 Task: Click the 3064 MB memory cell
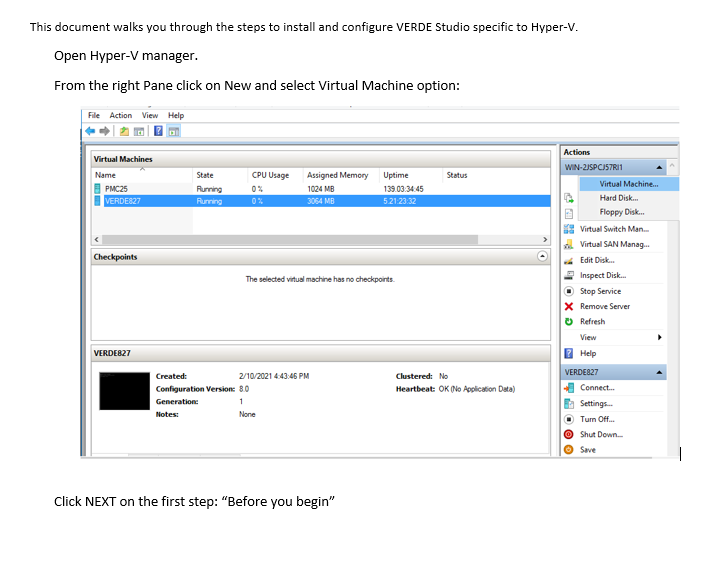coord(321,201)
